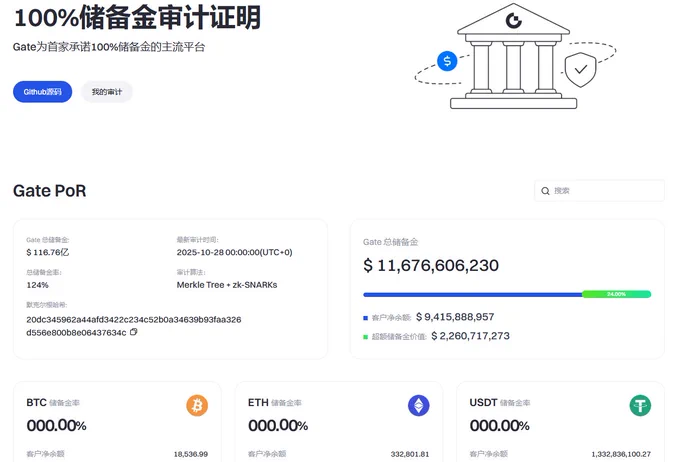Open the Github源码 button

click(42, 92)
